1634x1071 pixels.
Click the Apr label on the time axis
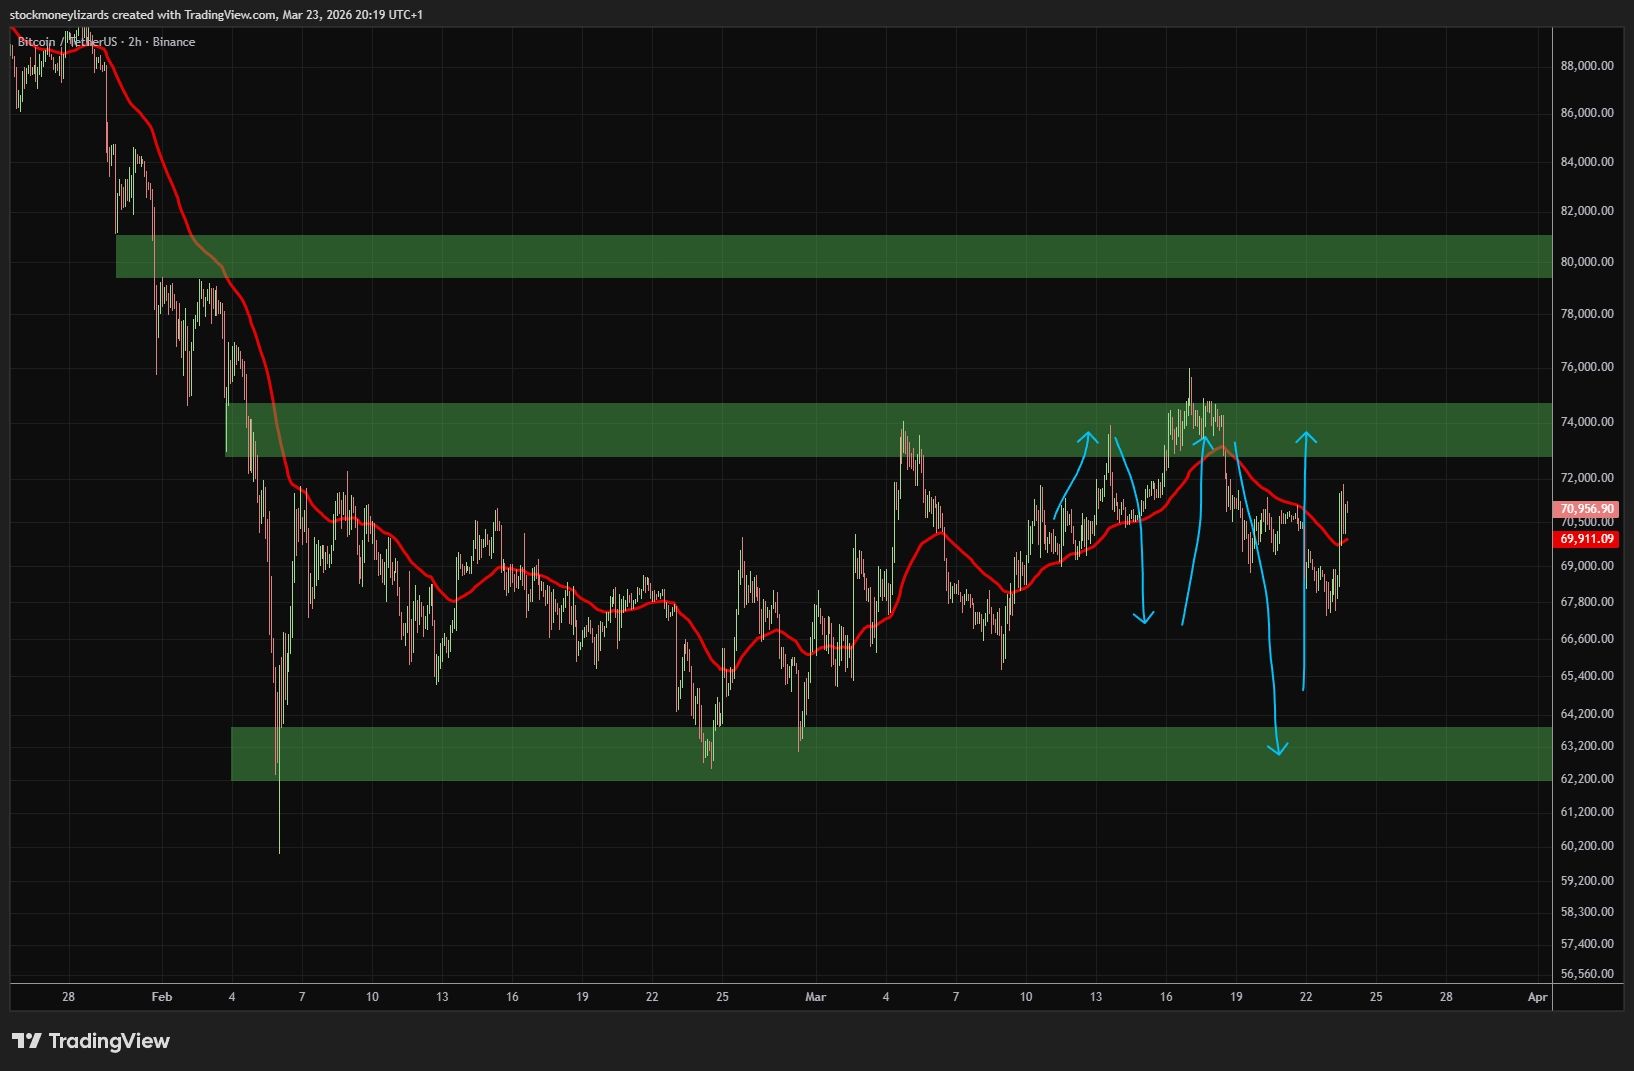[1538, 997]
